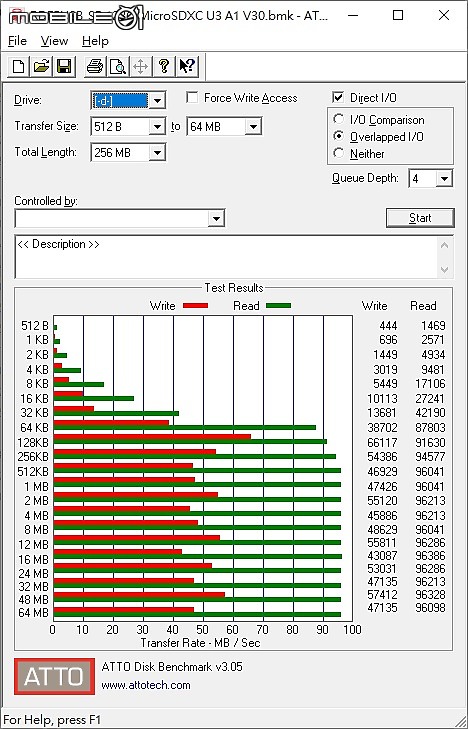Click the read value 96386
Viewport: 468px width, 729px height.
(x=430, y=556)
